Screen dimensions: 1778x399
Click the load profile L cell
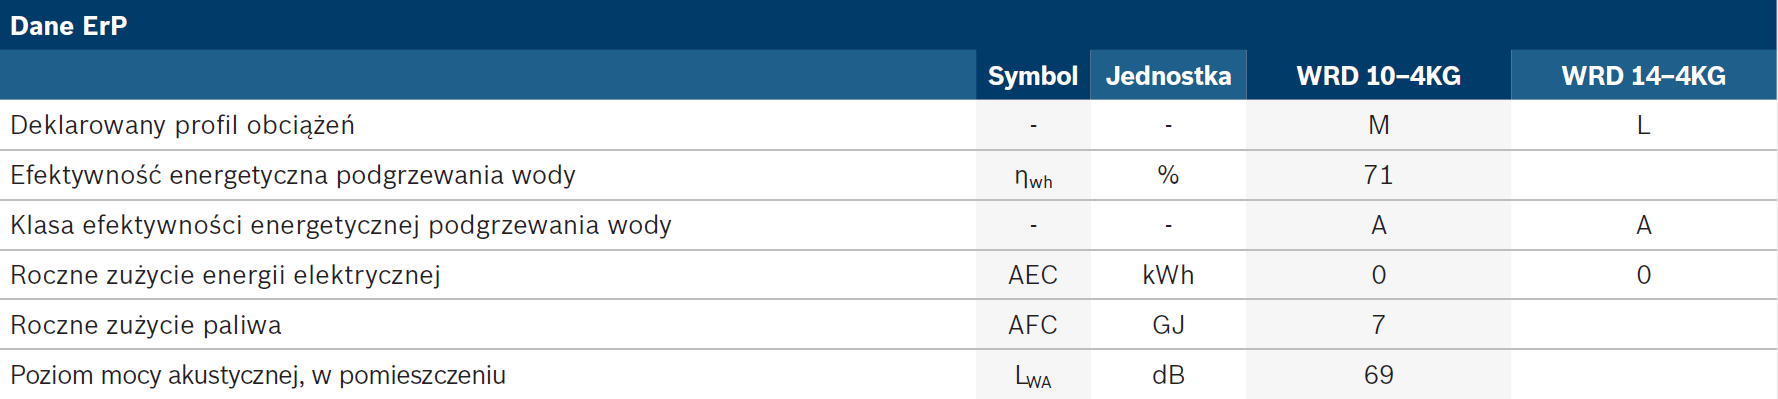1643,125
